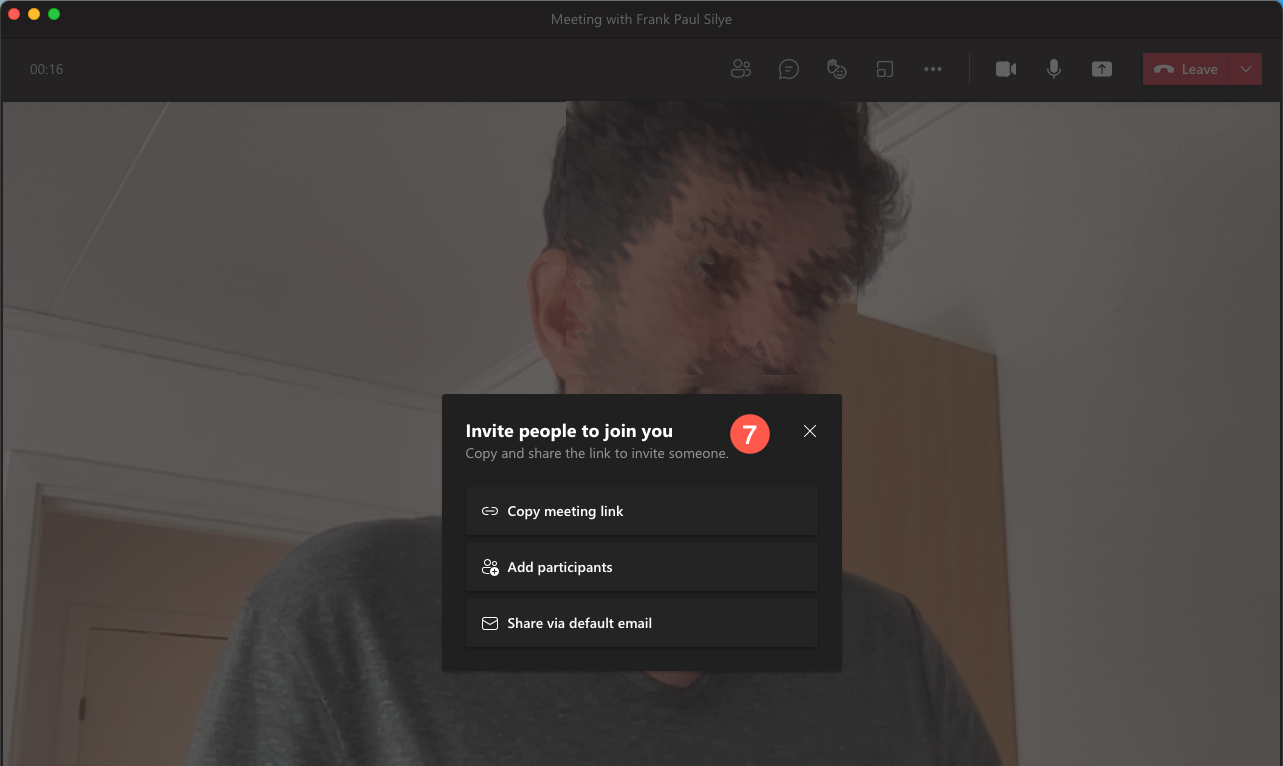Close the Invite people dialog

(810, 431)
